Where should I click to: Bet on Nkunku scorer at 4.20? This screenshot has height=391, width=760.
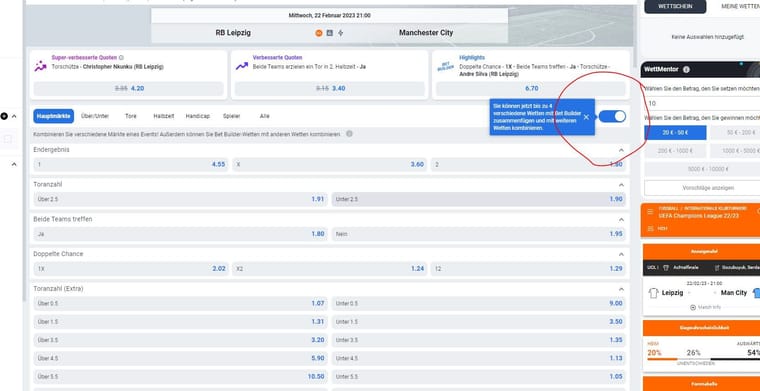point(128,89)
